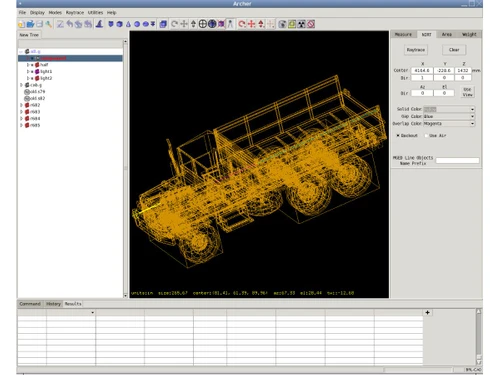Expand the light1 tree node
The image size is (500, 375).
pos(28,72)
